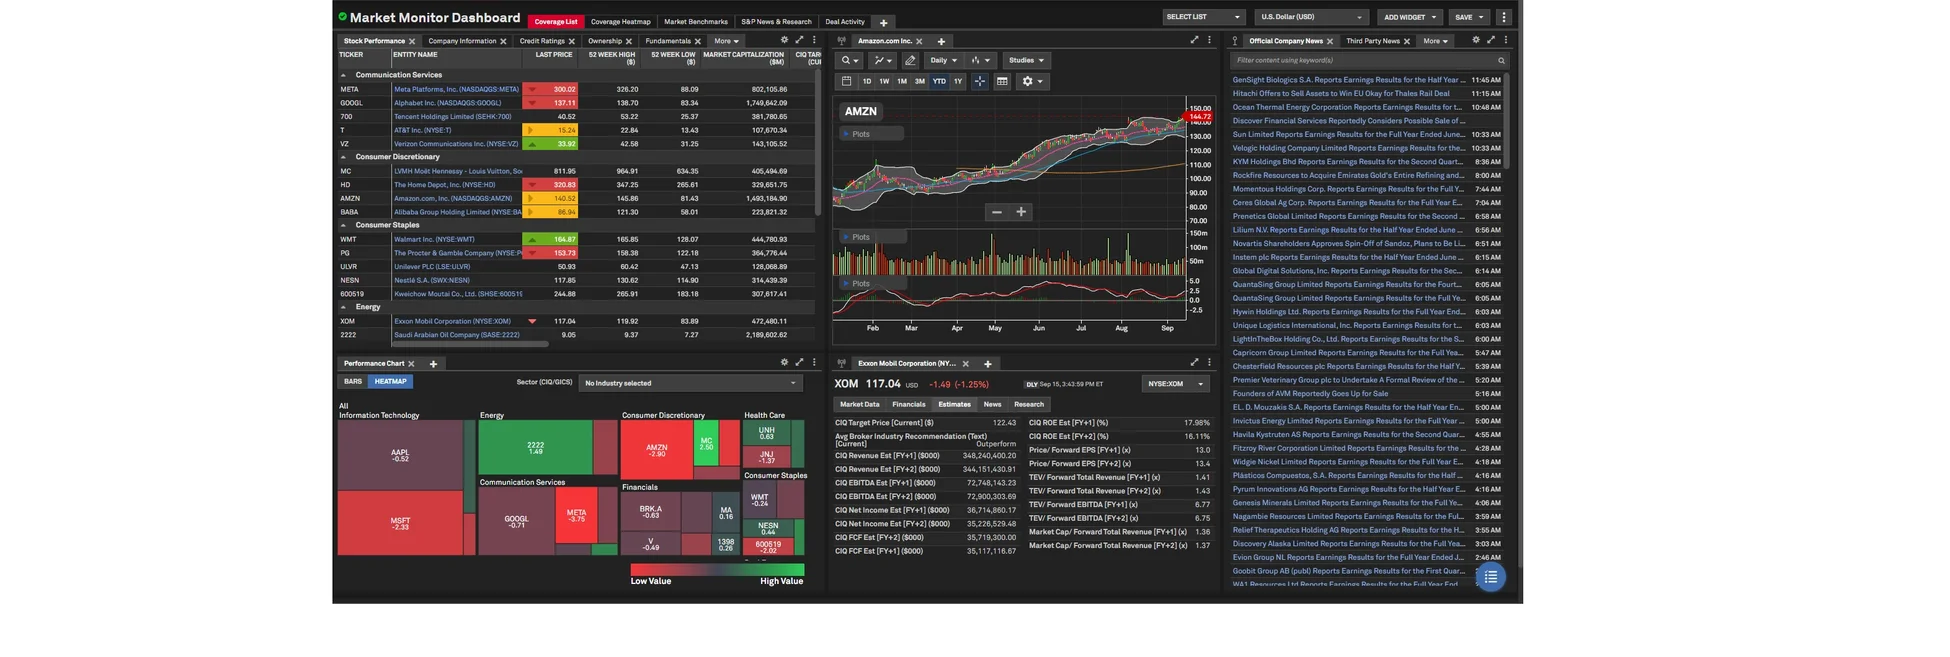Open the chart symbol search tool
Screen dimensions: 1950x657
849,60
